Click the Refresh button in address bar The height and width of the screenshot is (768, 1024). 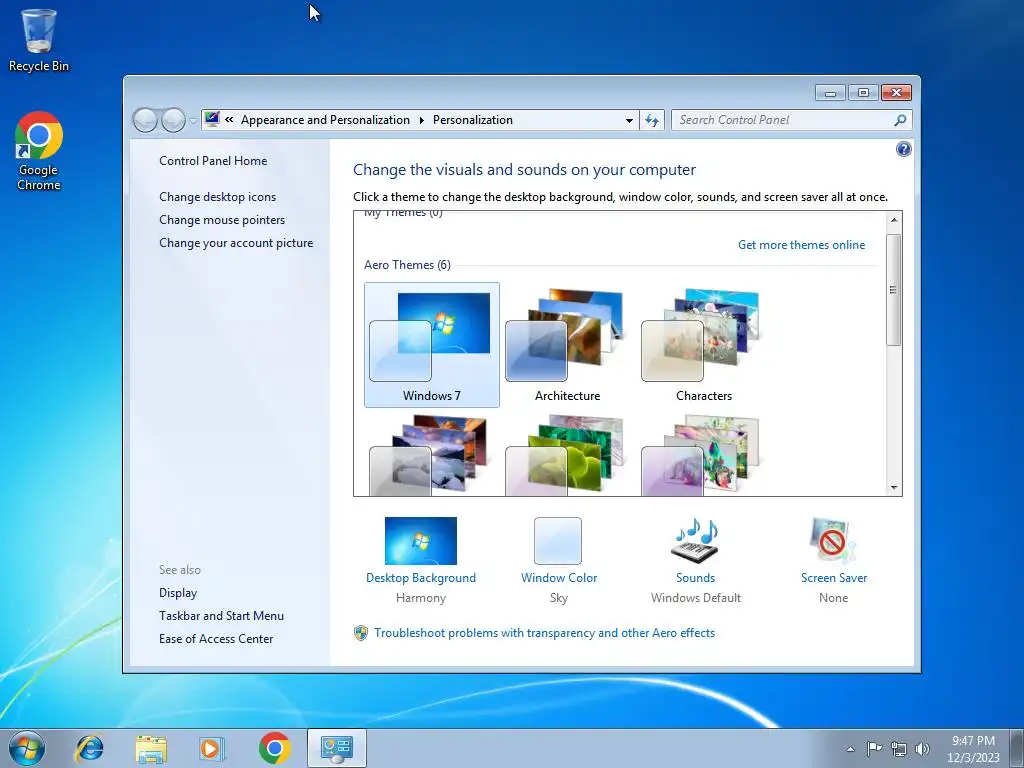pos(652,120)
